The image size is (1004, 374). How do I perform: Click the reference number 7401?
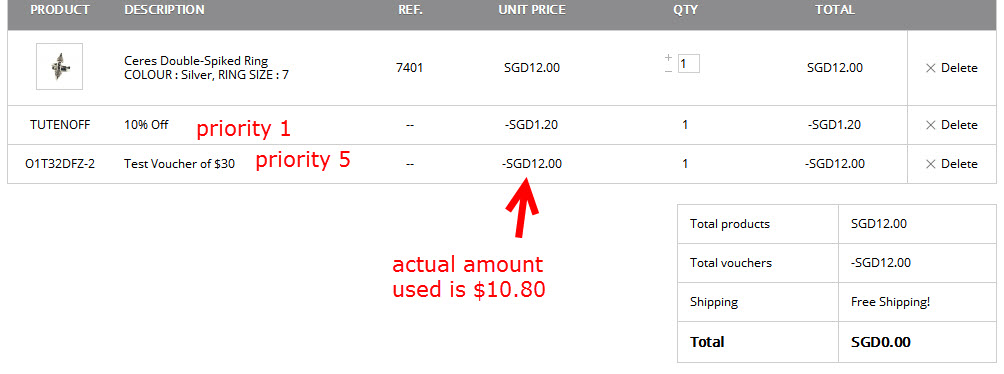pyautogui.click(x=410, y=67)
